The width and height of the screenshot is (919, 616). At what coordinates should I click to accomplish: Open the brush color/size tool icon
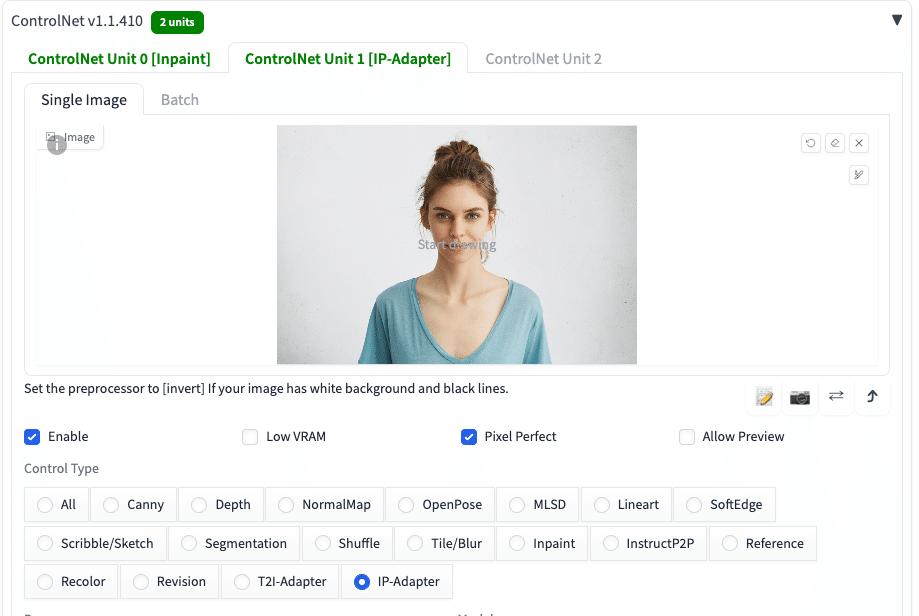[x=859, y=175]
